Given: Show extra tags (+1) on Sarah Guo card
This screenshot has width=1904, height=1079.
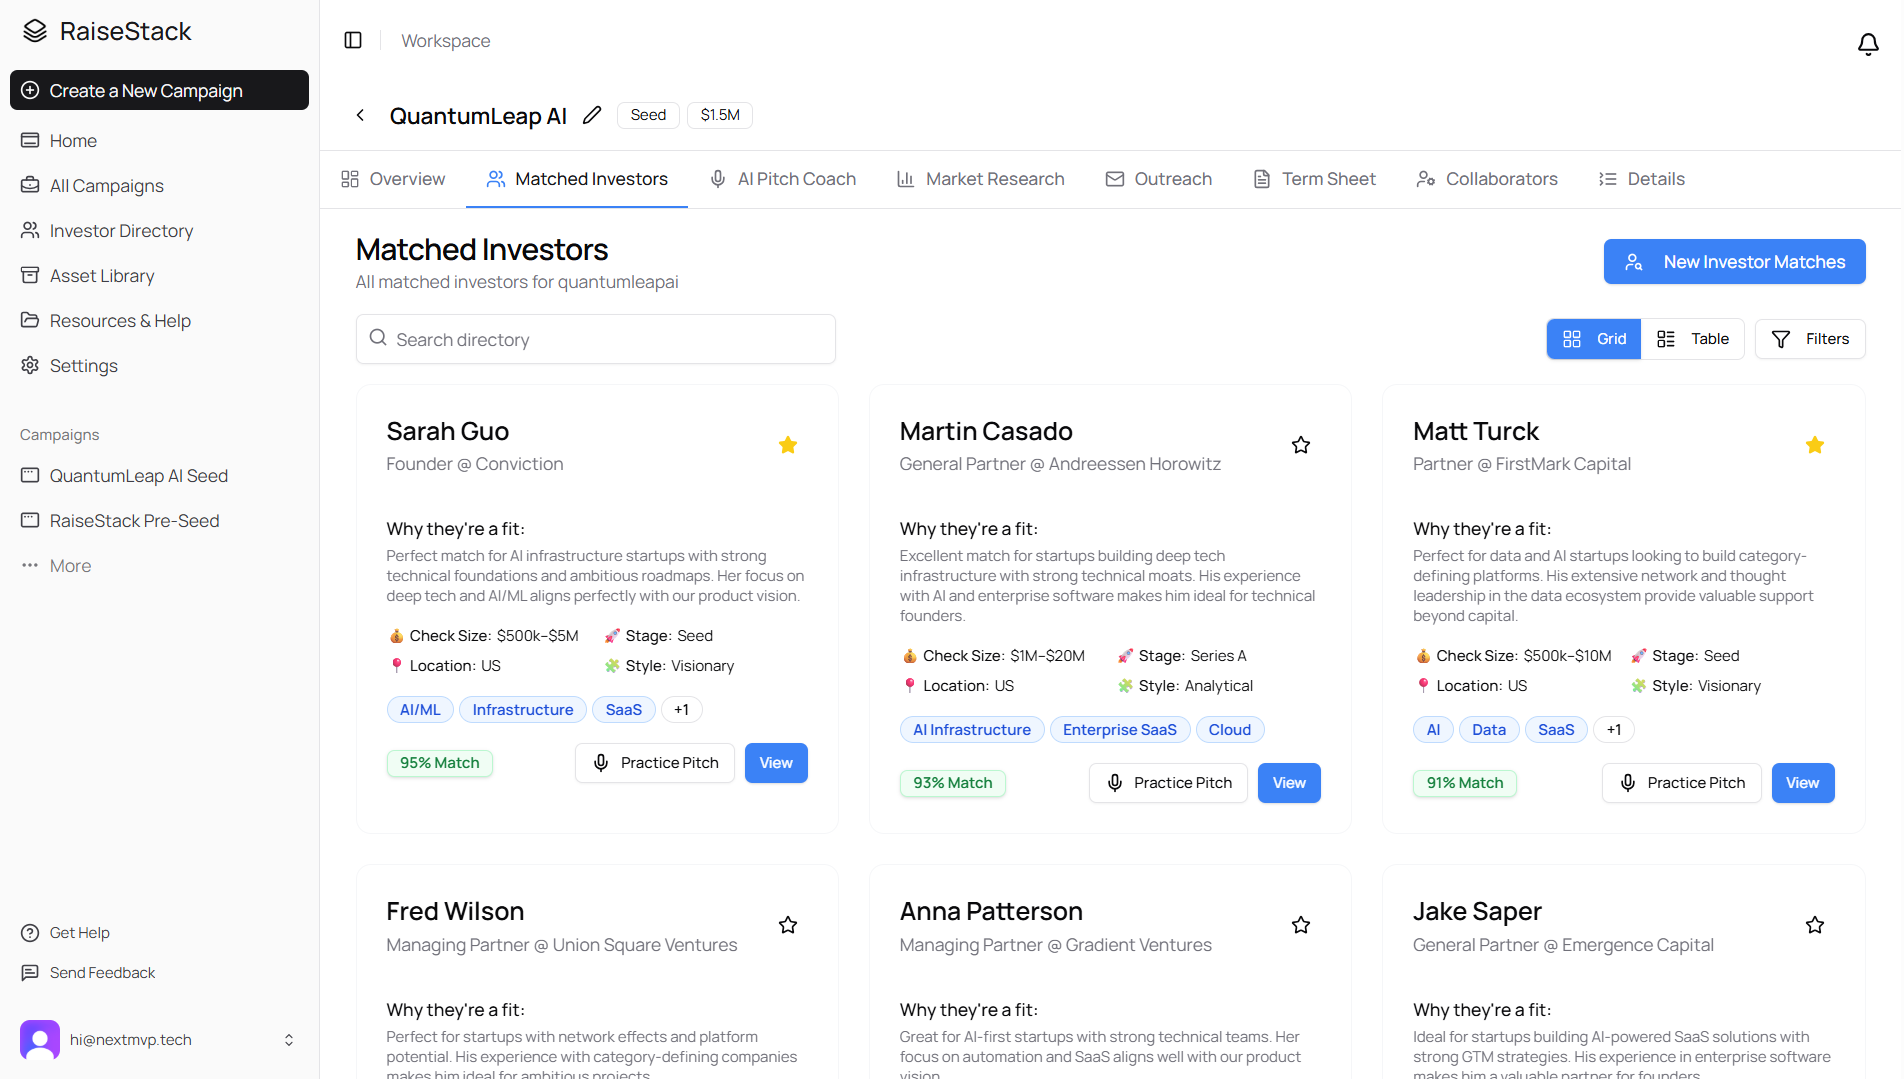Looking at the screenshot, I should pos(681,710).
